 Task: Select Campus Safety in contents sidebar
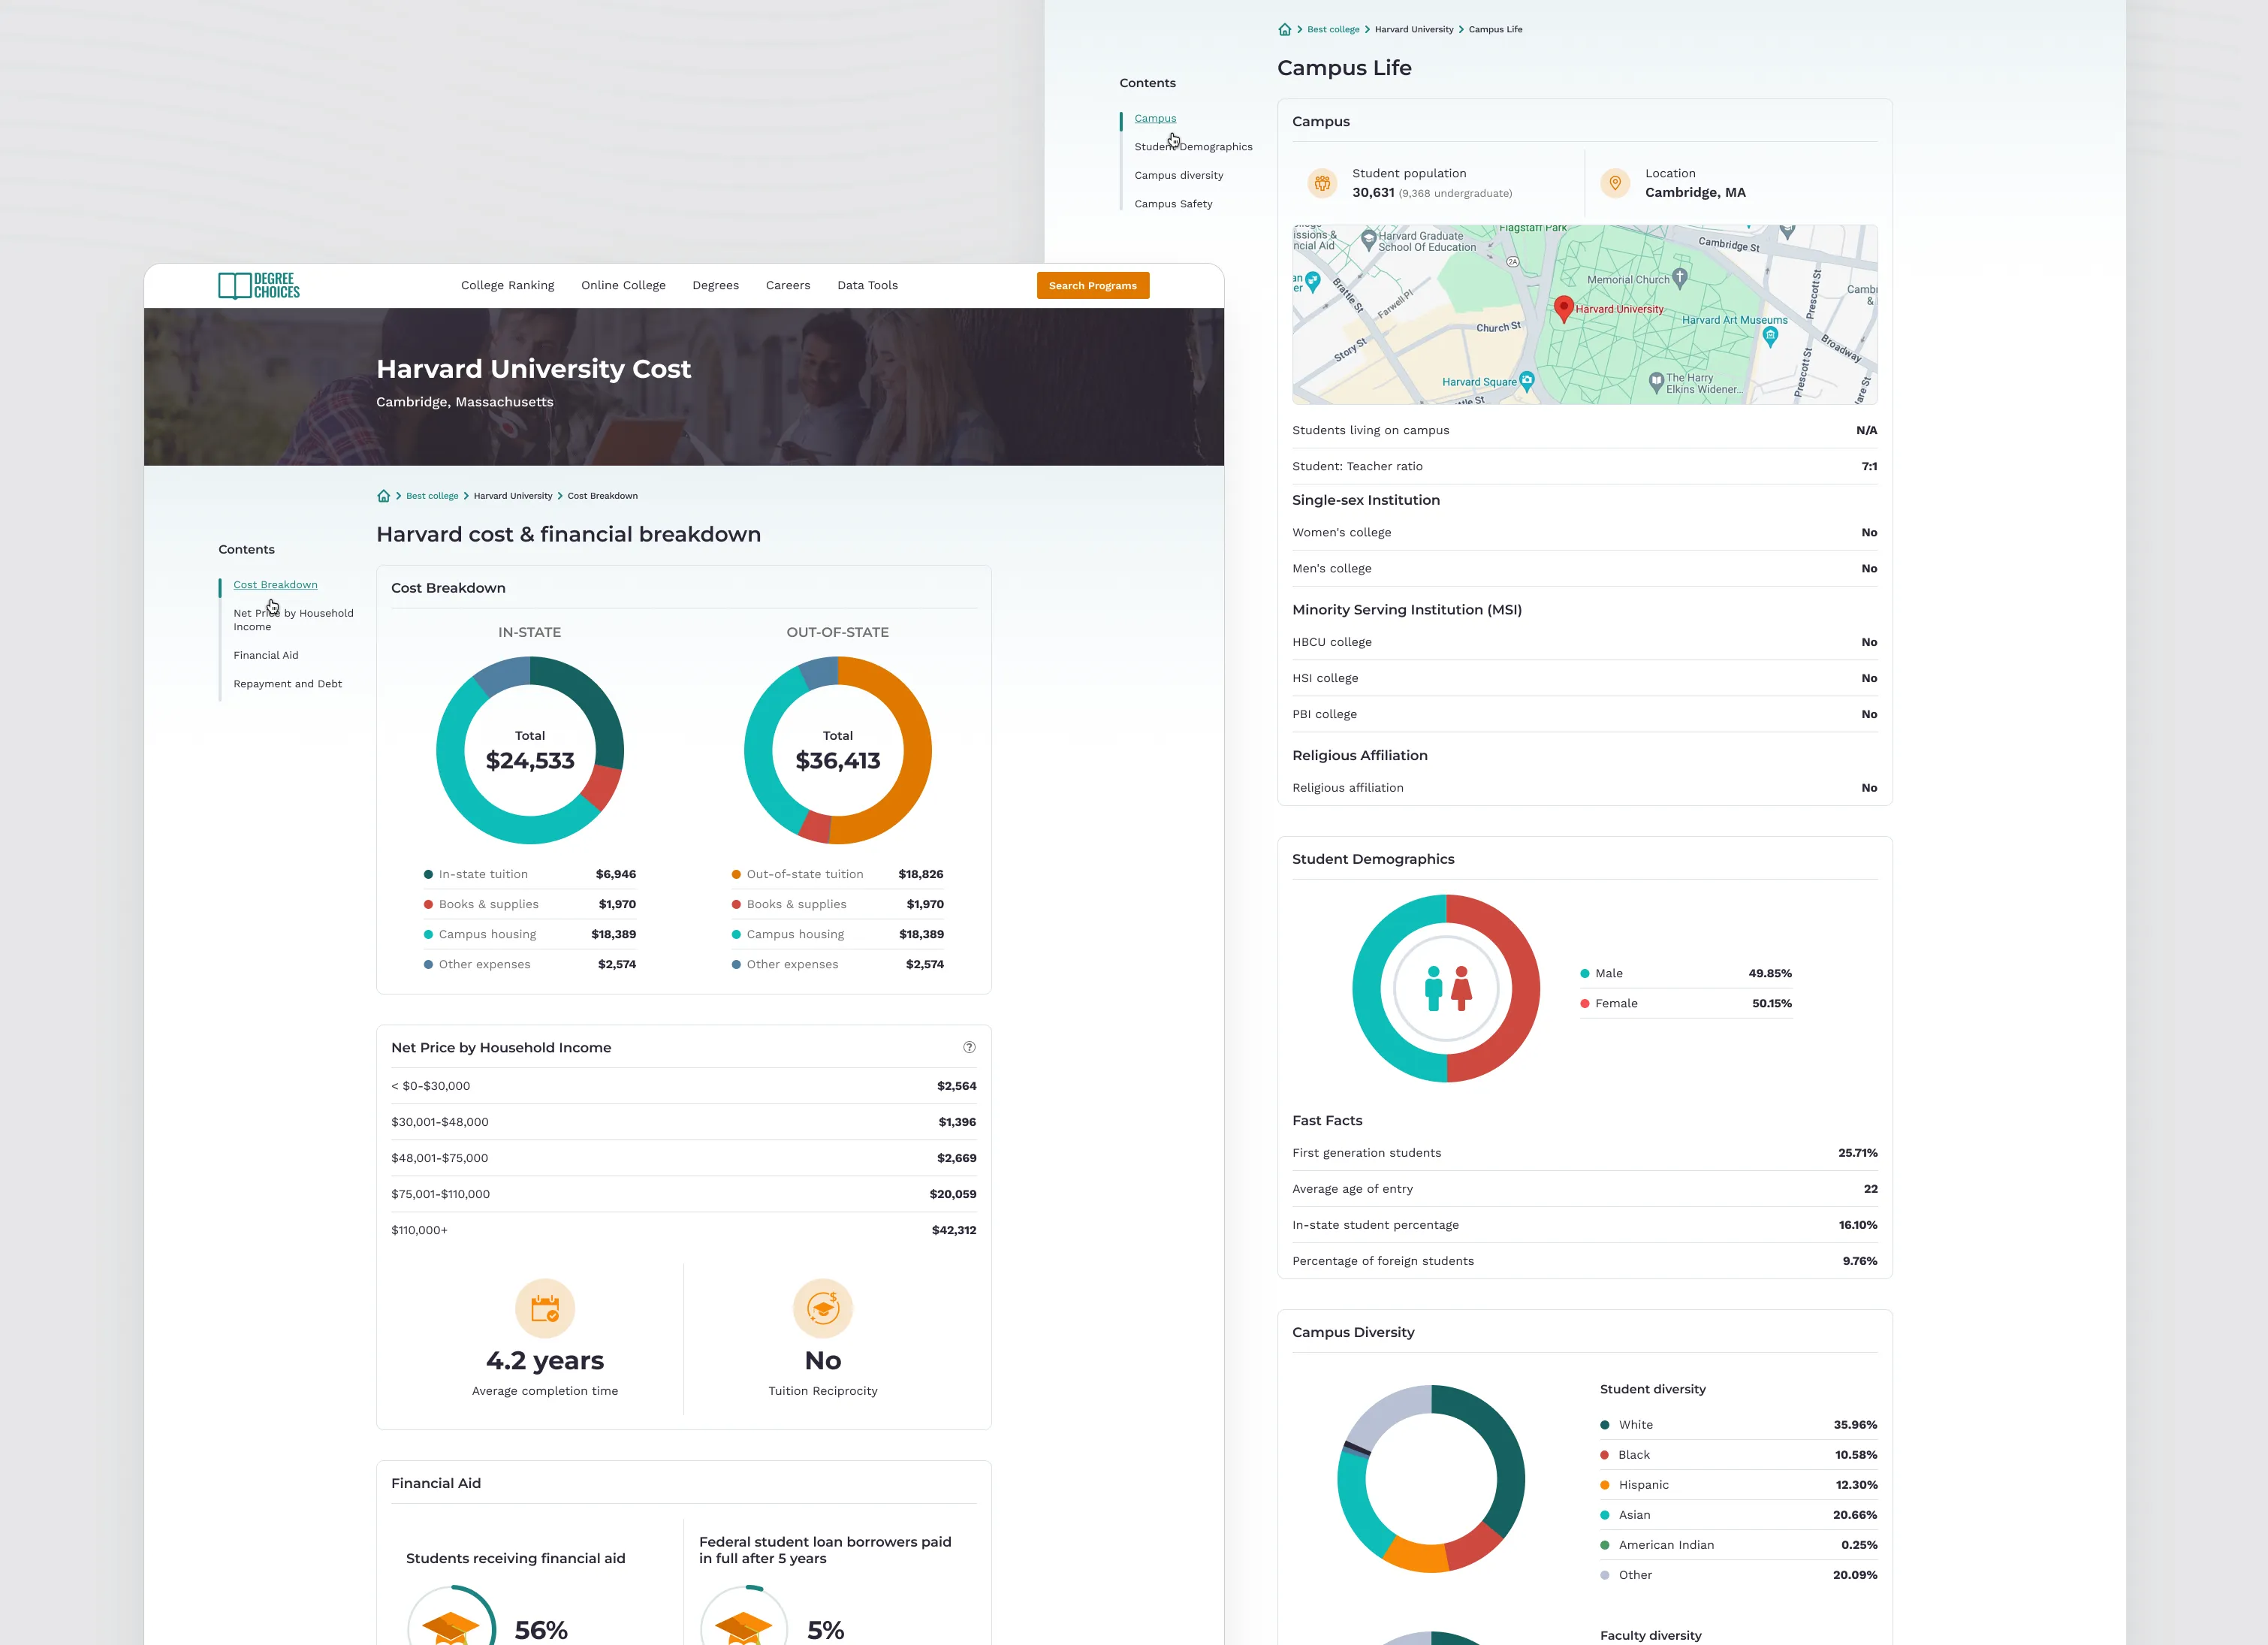pyautogui.click(x=1173, y=204)
